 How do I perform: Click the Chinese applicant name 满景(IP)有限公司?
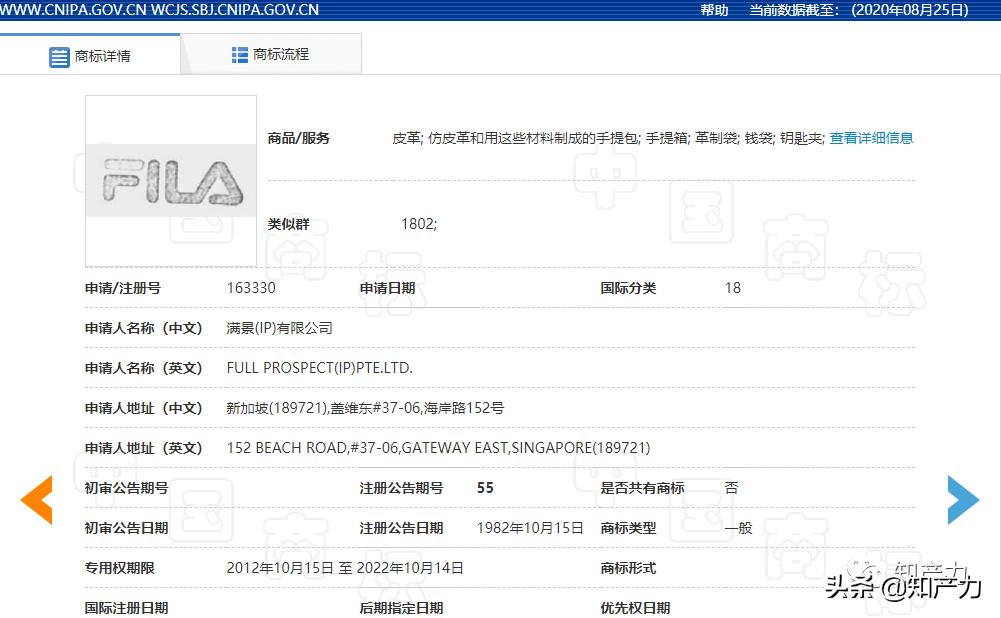(x=280, y=328)
